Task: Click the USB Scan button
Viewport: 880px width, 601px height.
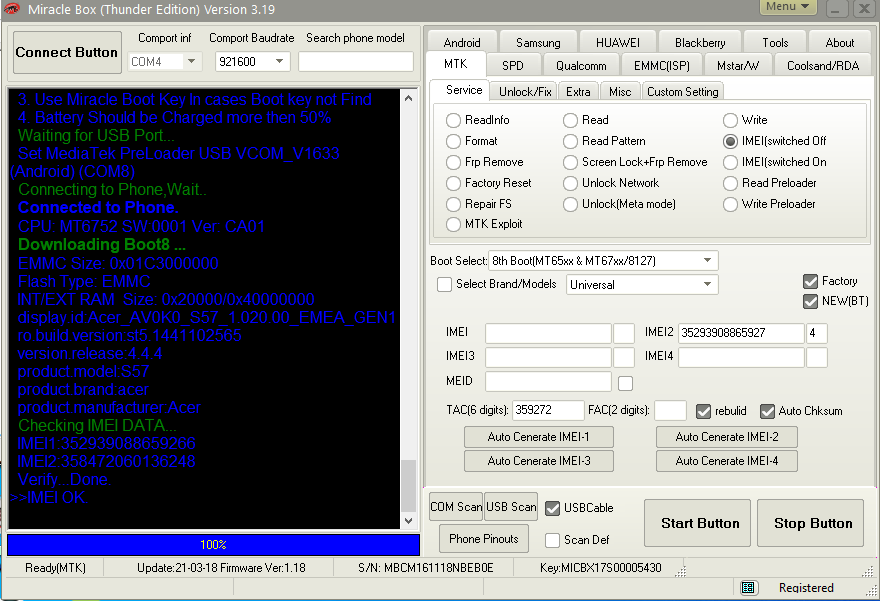Action: tap(511, 507)
